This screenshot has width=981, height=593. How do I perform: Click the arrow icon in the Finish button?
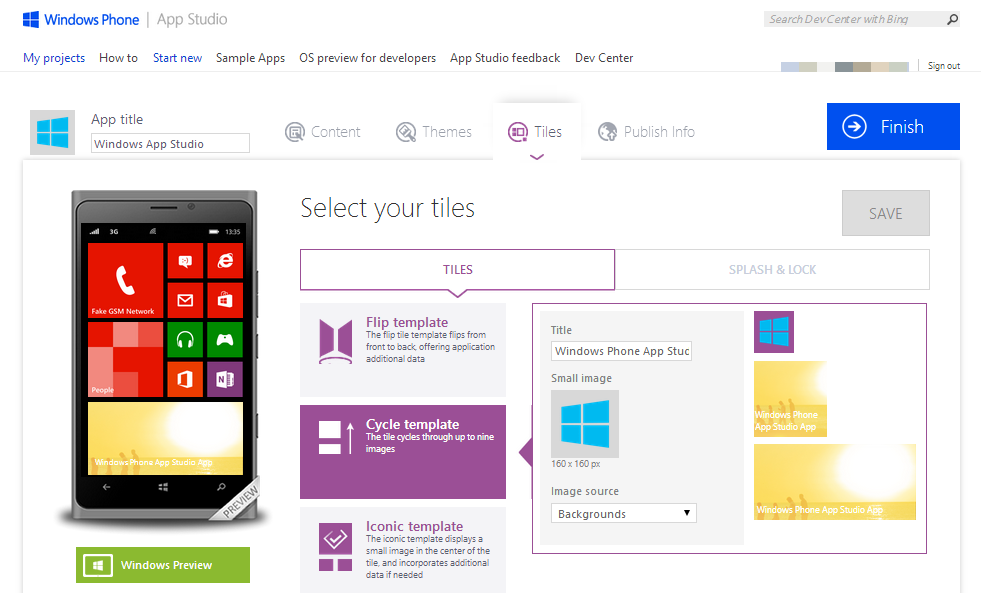coord(854,126)
